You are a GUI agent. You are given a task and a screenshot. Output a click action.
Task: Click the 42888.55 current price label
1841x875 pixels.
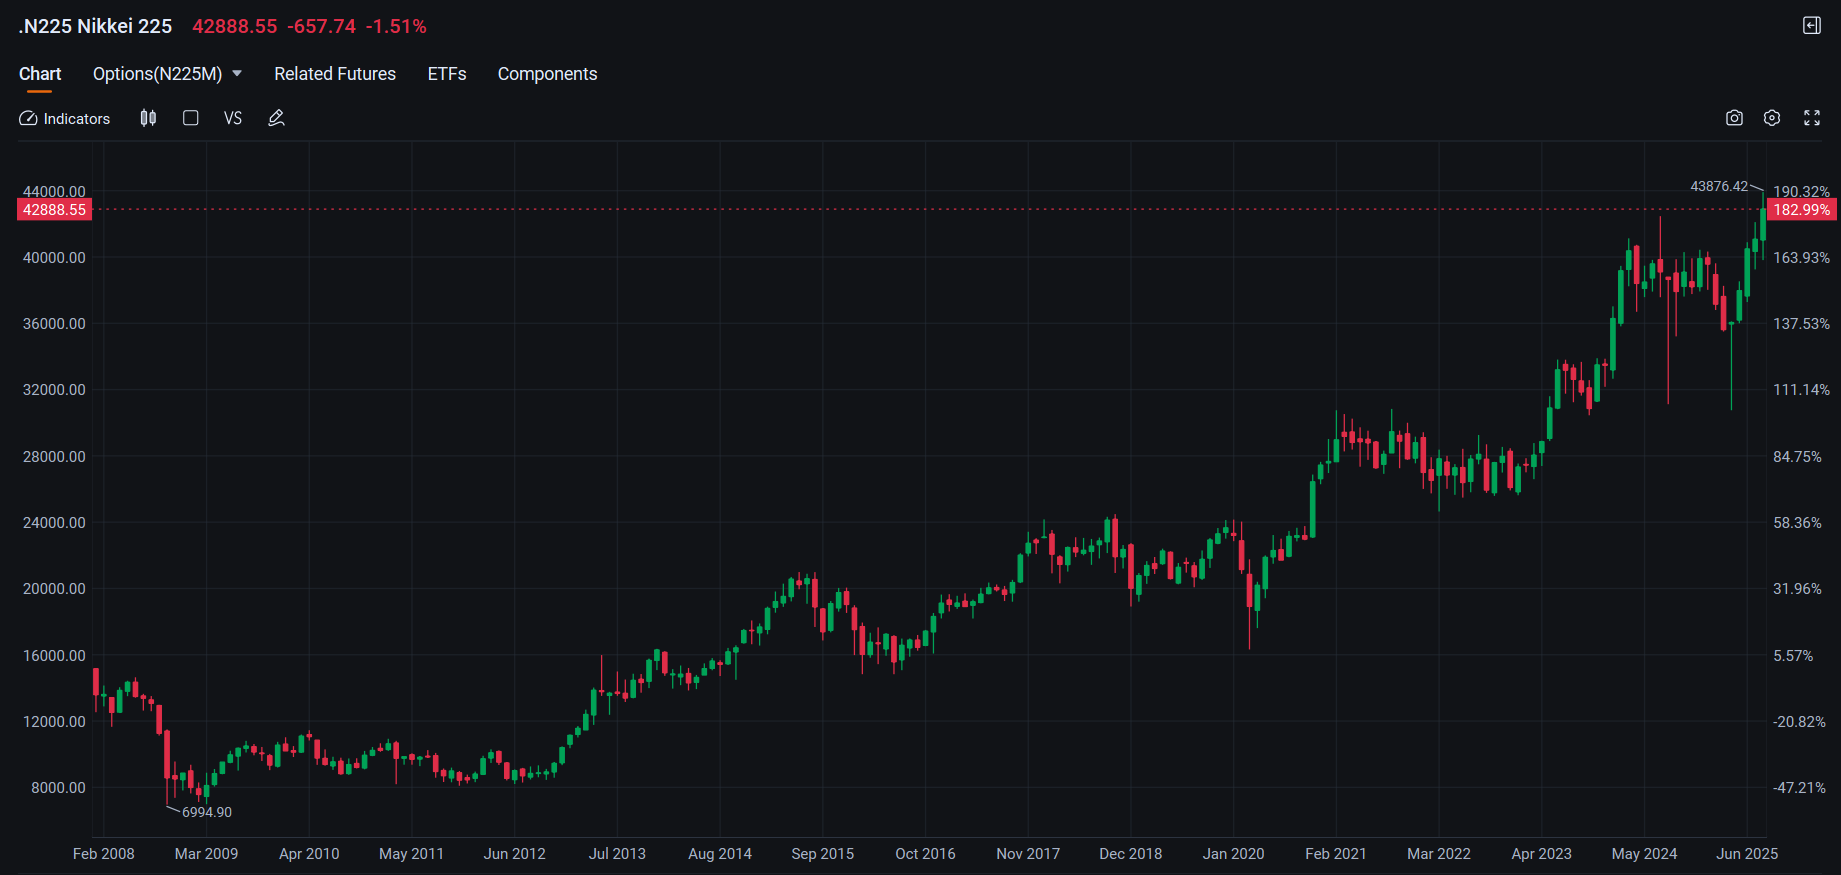[55, 210]
